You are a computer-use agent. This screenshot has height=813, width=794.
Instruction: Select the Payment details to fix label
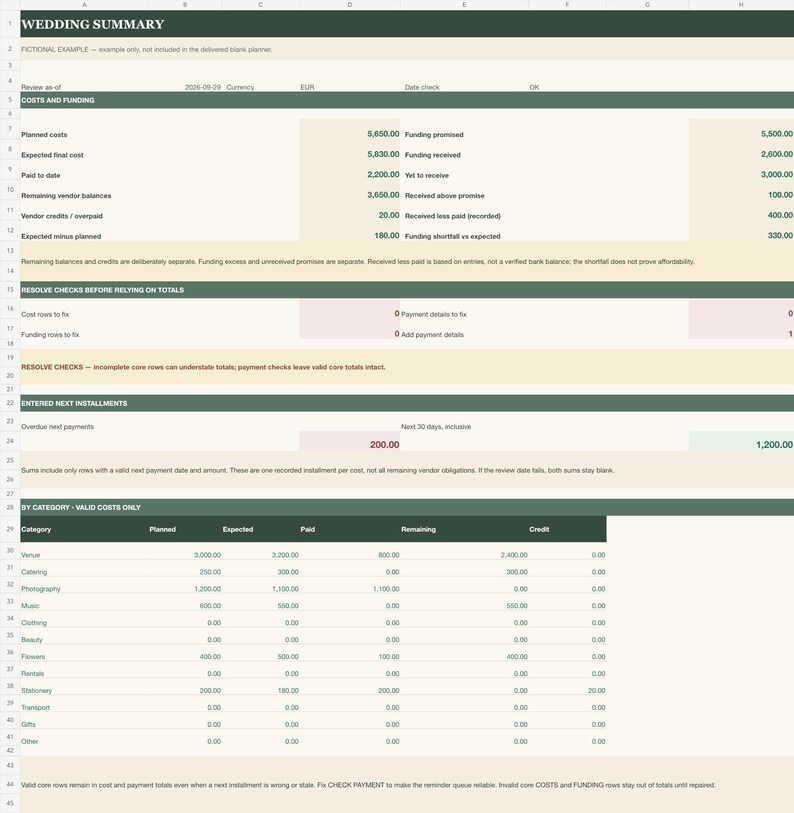(x=434, y=314)
